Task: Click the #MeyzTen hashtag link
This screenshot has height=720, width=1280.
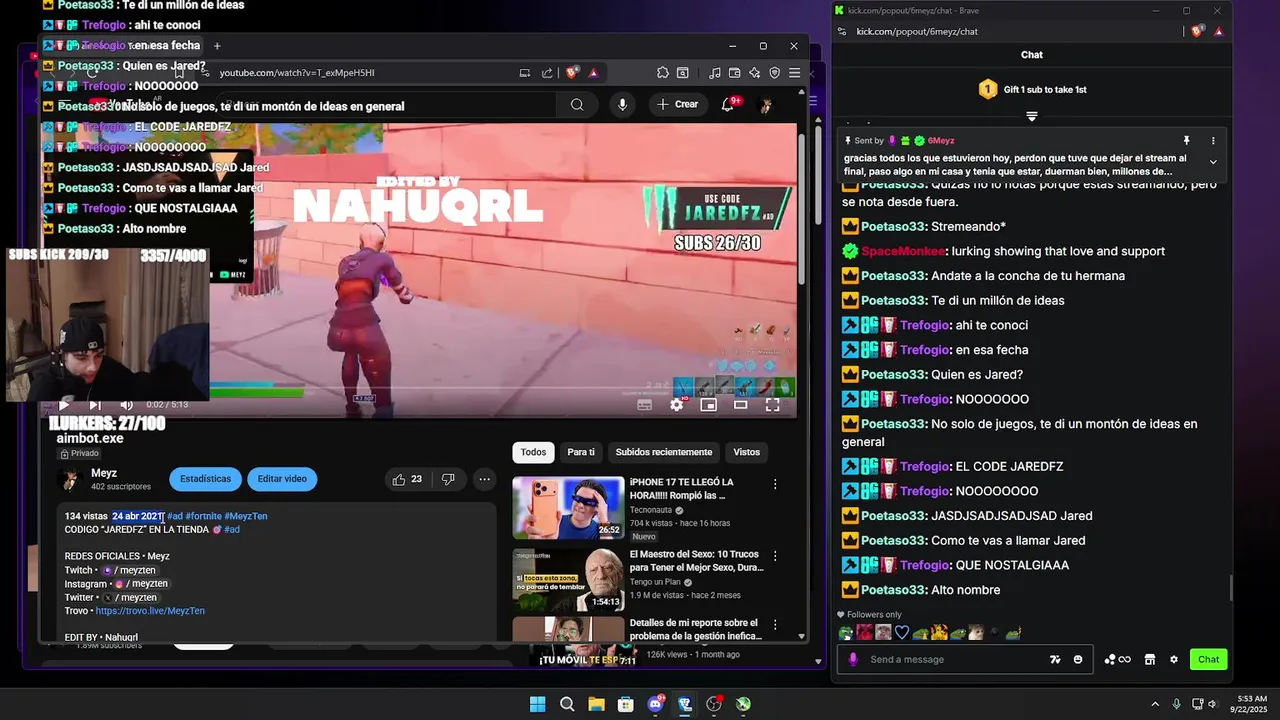Action: pos(246,516)
